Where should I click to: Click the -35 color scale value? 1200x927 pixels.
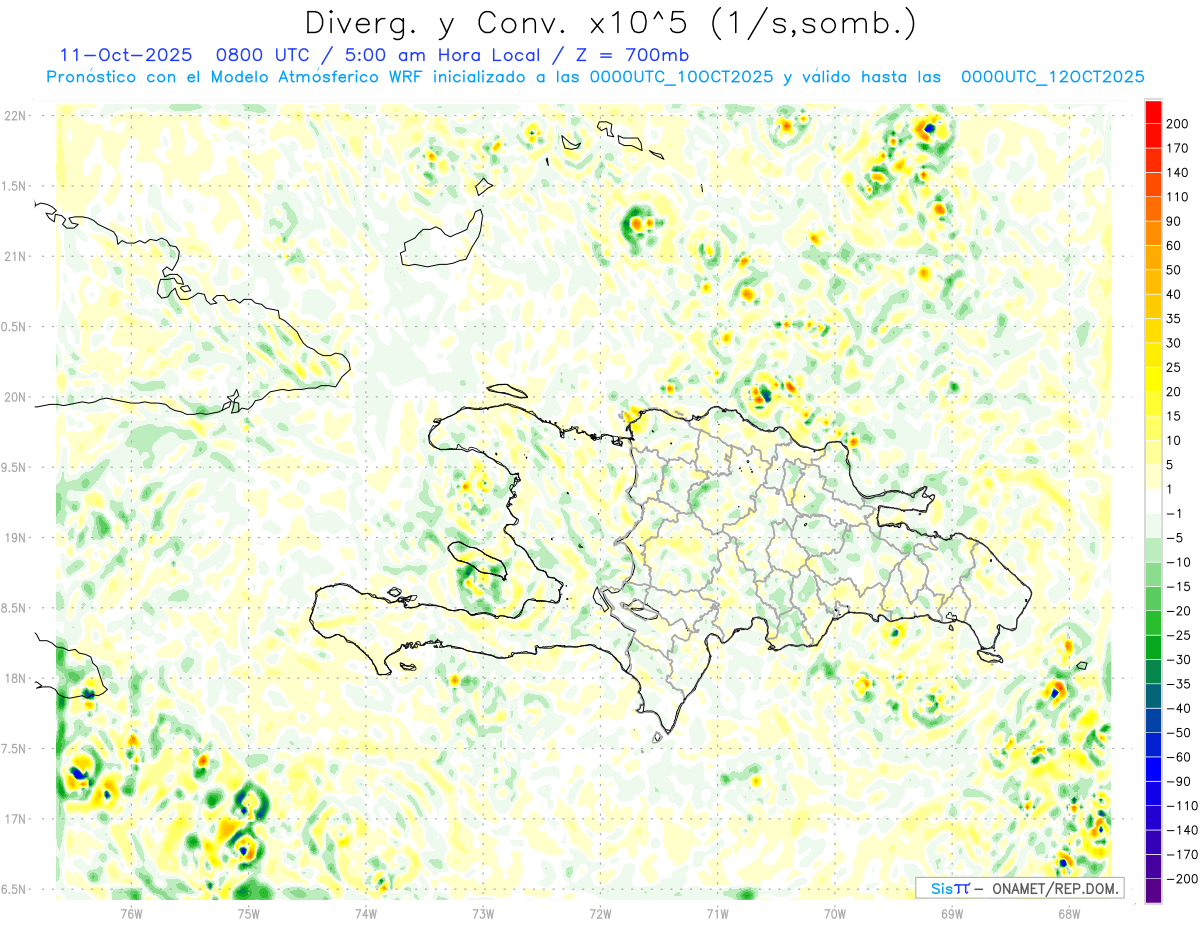tap(1180, 684)
